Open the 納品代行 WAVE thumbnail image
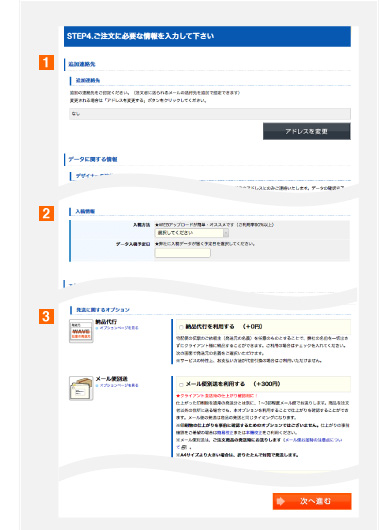 [81, 331]
